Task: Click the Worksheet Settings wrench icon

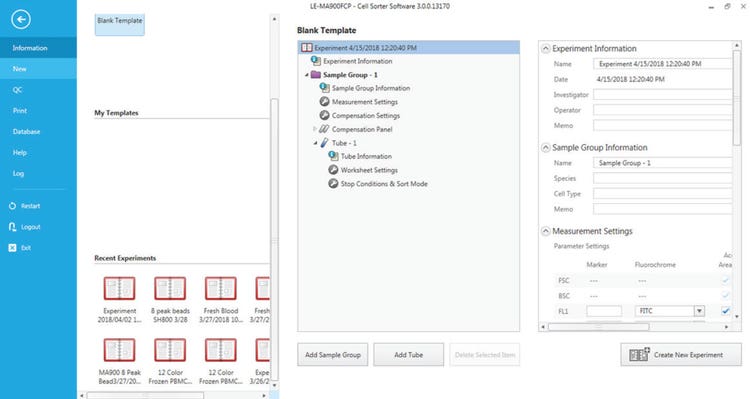Action: (x=333, y=170)
